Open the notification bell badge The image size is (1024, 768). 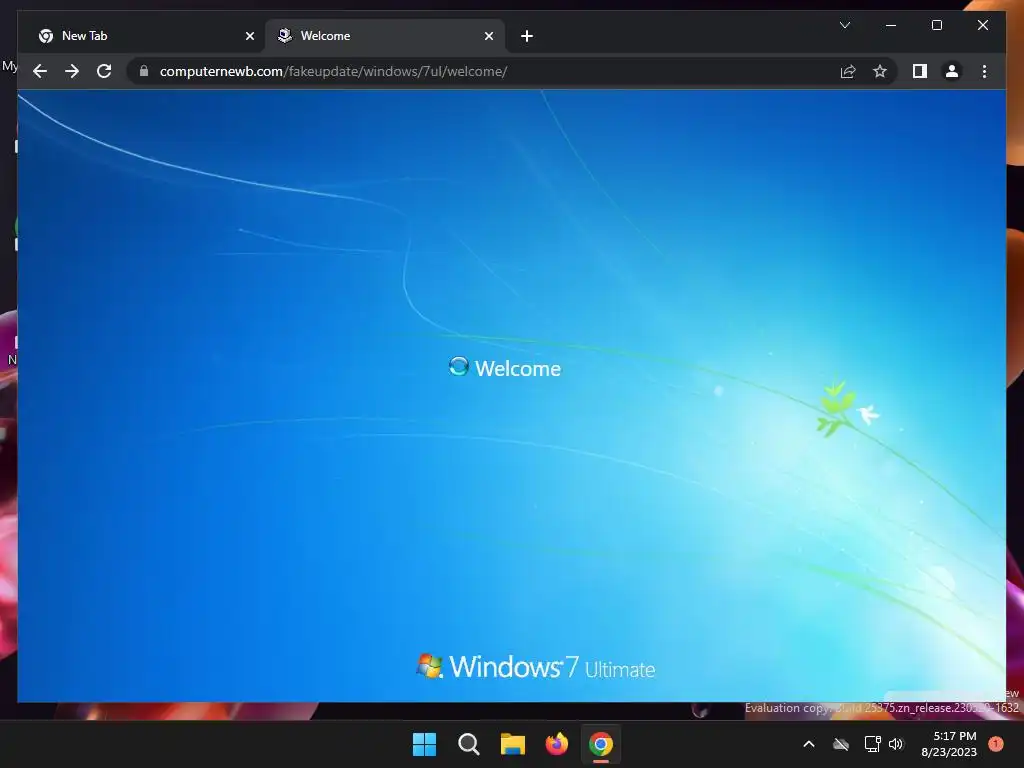tap(995, 744)
